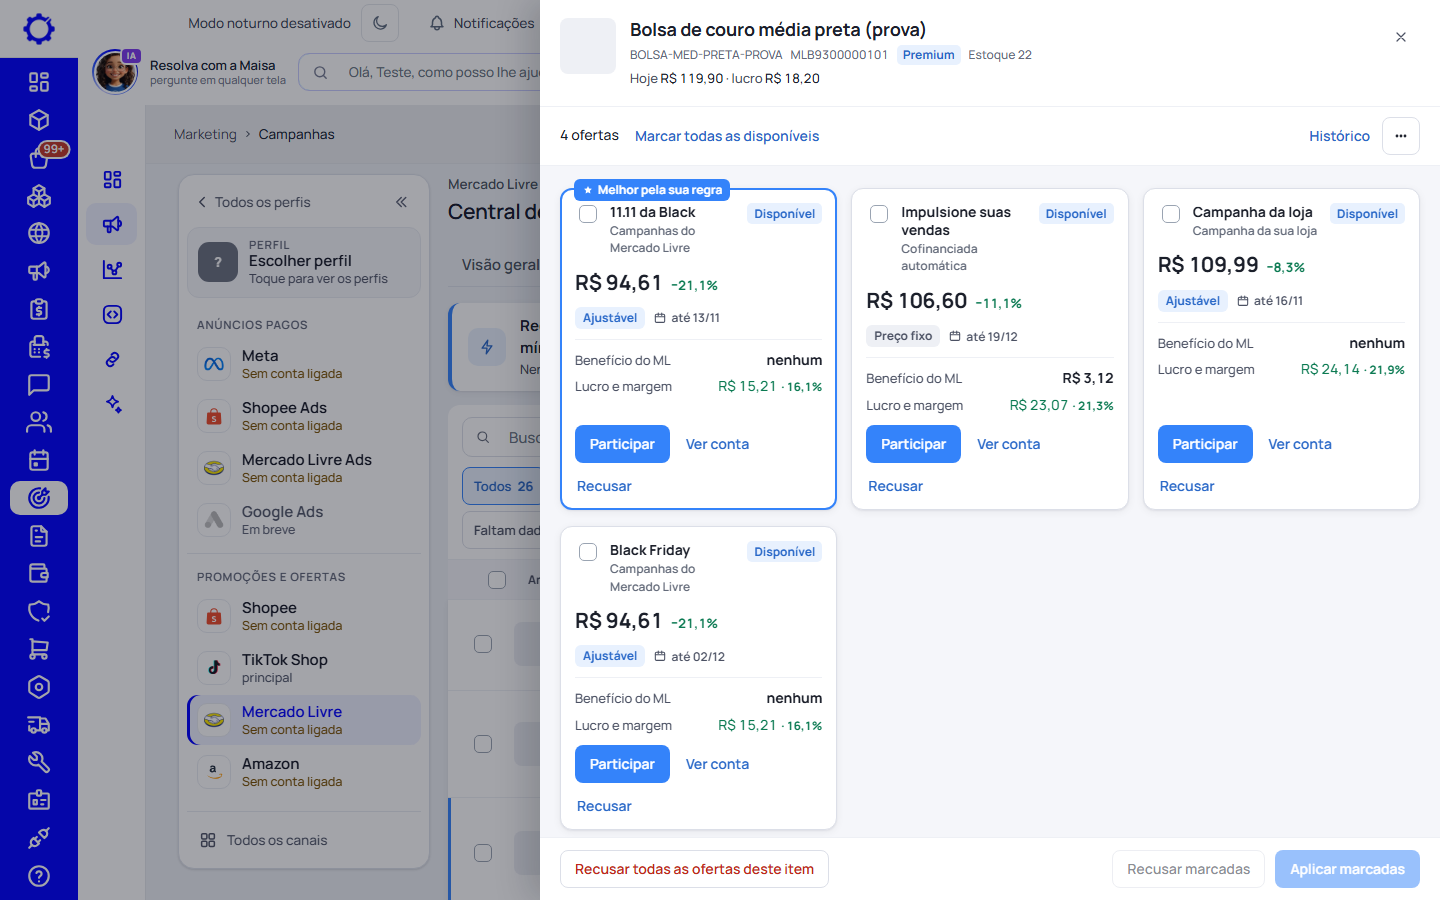This screenshot has width=1440, height=900.
Task: Open the people icon in sidebar
Action: pos(39,422)
